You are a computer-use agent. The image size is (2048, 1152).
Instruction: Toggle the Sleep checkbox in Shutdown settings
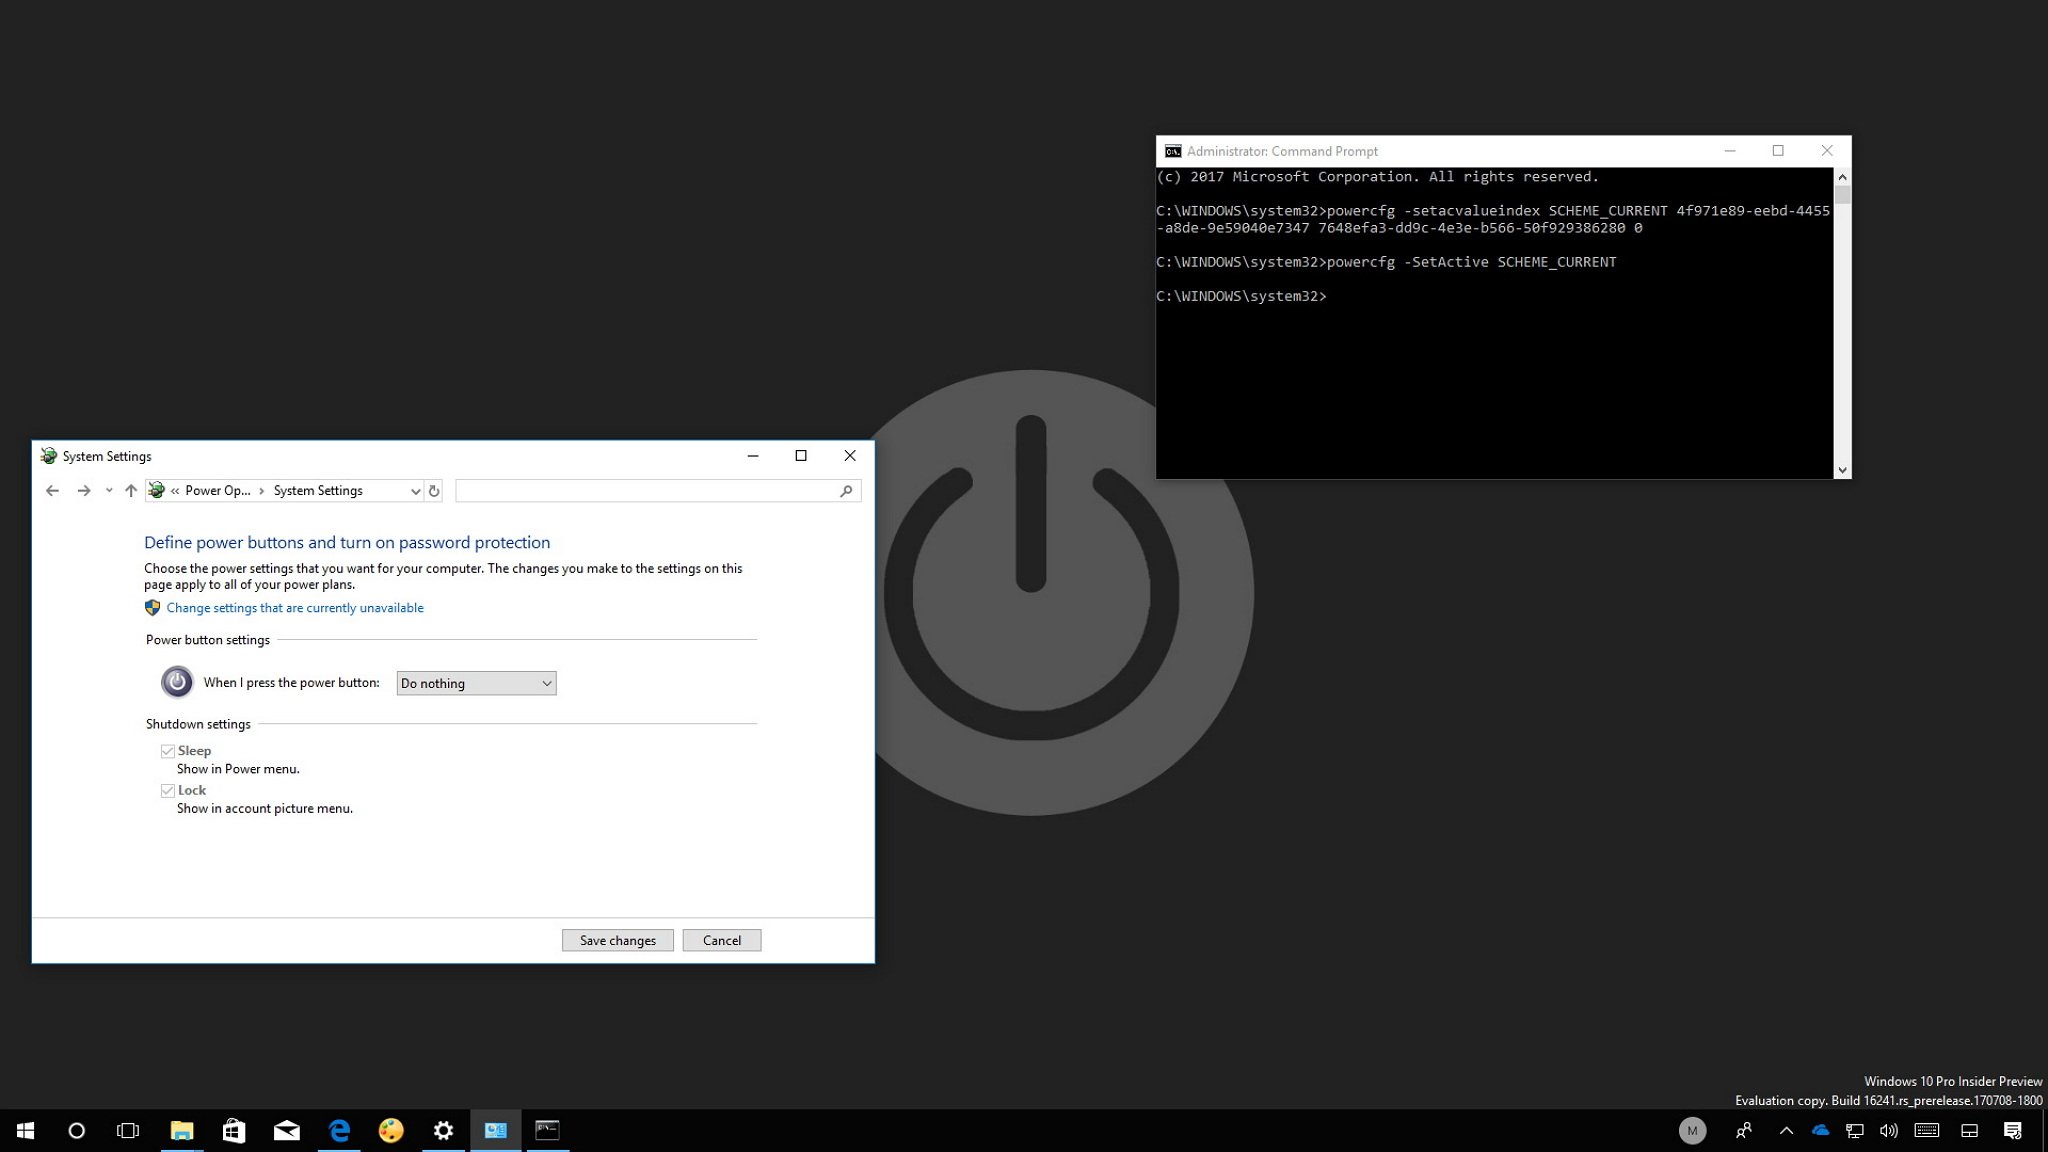169,750
